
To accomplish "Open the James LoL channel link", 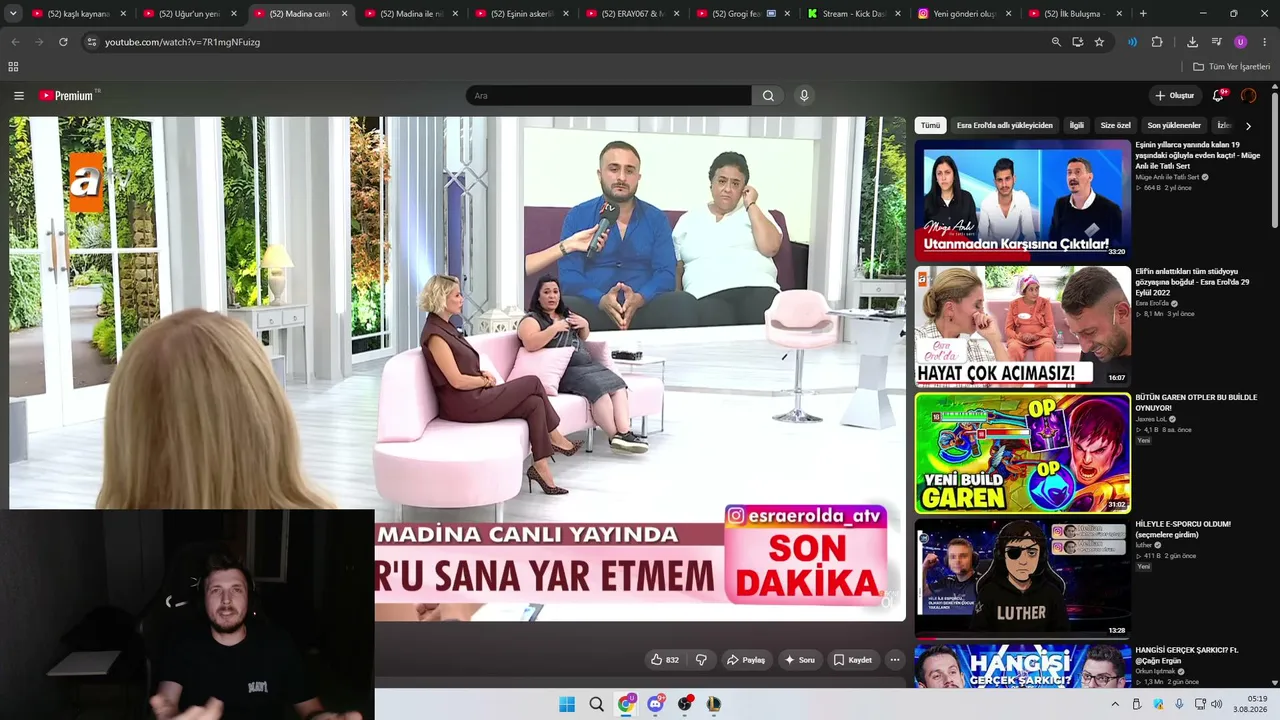I will click(x=1150, y=419).
